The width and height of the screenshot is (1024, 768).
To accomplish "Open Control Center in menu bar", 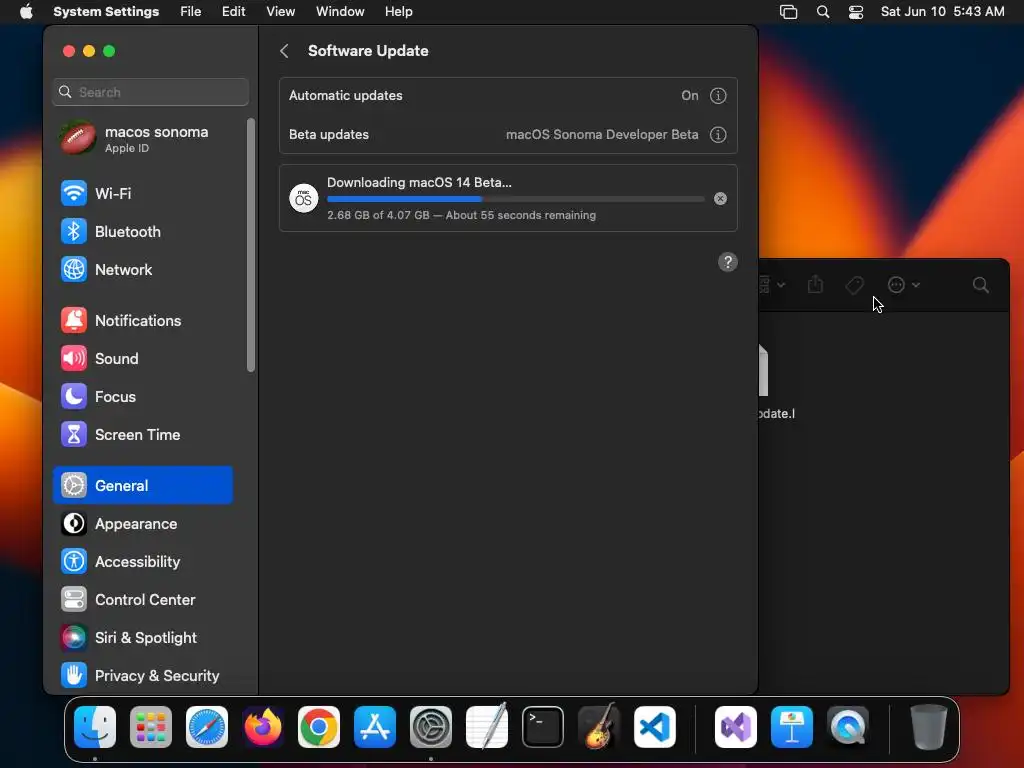I will (856, 12).
